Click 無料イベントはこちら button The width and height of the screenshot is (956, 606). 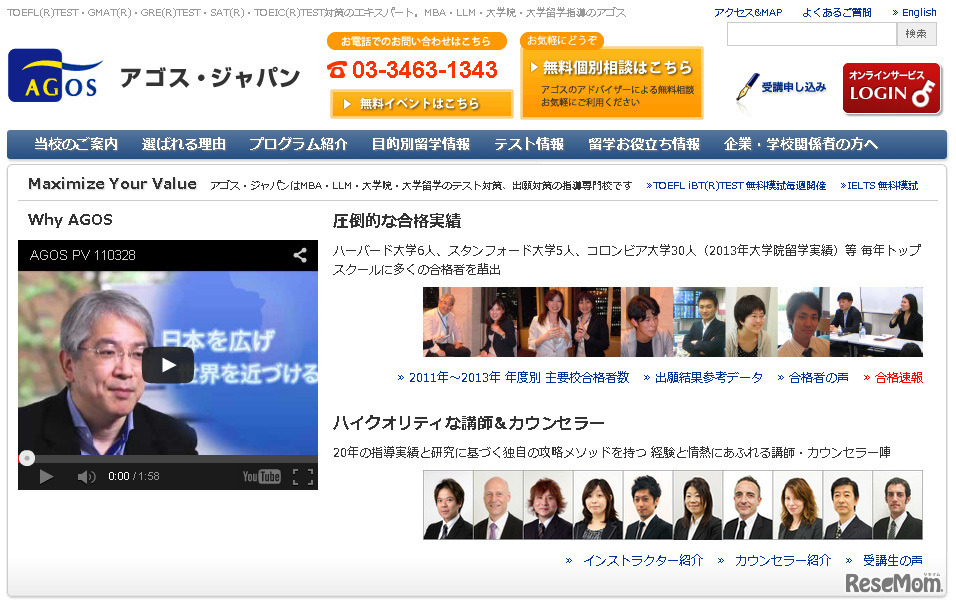coord(421,104)
